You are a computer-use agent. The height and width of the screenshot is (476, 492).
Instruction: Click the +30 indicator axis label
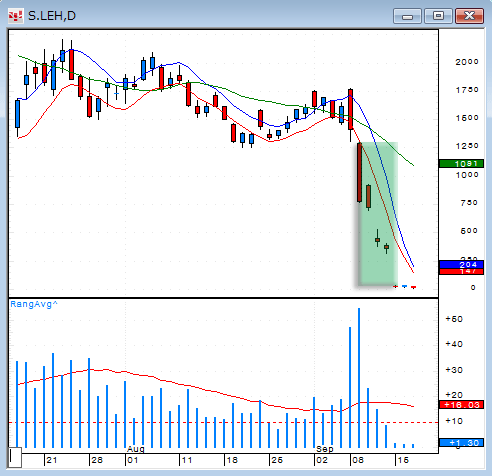click(x=454, y=370)
